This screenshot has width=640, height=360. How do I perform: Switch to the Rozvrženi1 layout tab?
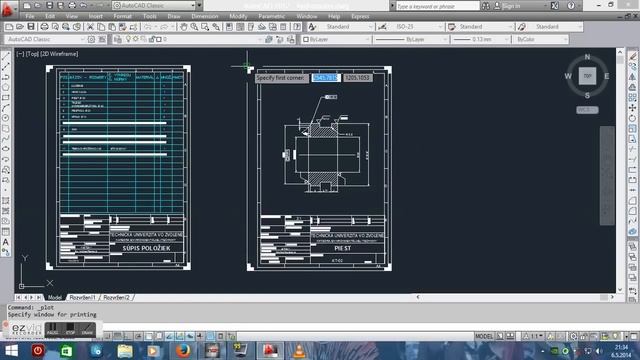(82, 297)
